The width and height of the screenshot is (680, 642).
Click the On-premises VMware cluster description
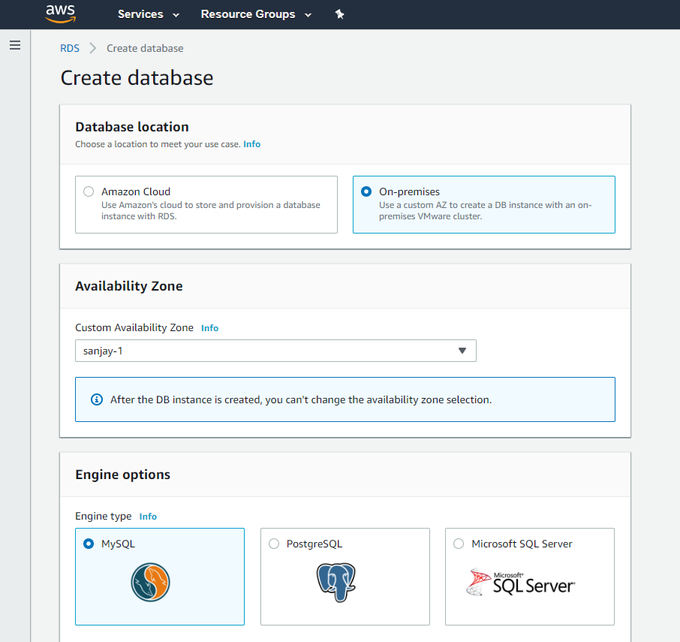click(485, 210)
